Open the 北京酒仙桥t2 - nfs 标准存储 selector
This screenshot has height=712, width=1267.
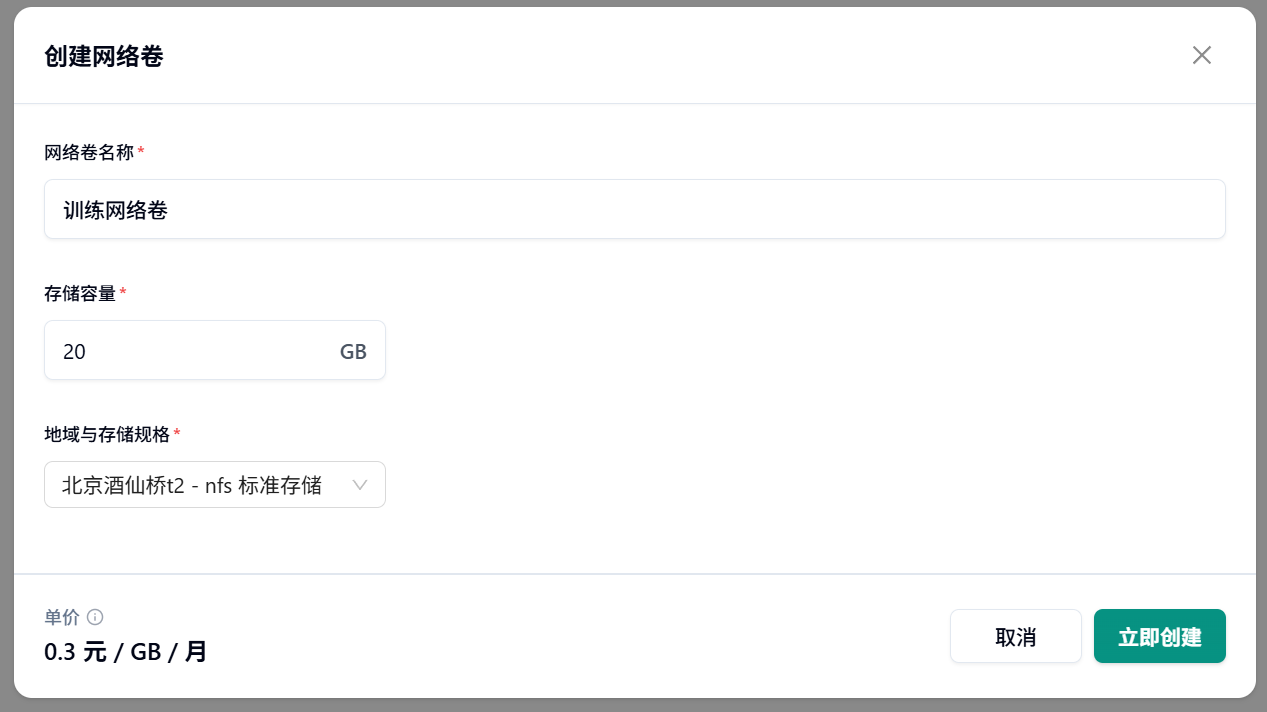215,485
